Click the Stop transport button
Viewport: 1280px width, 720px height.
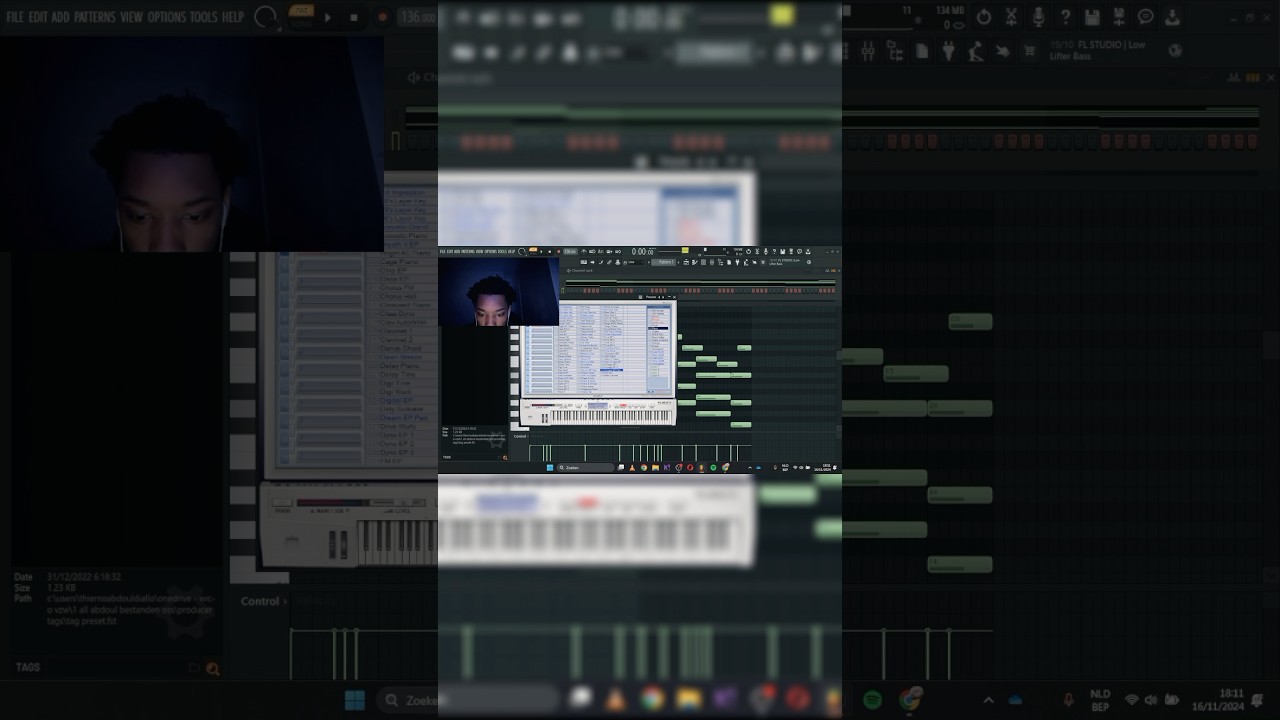tap(354, 17)
